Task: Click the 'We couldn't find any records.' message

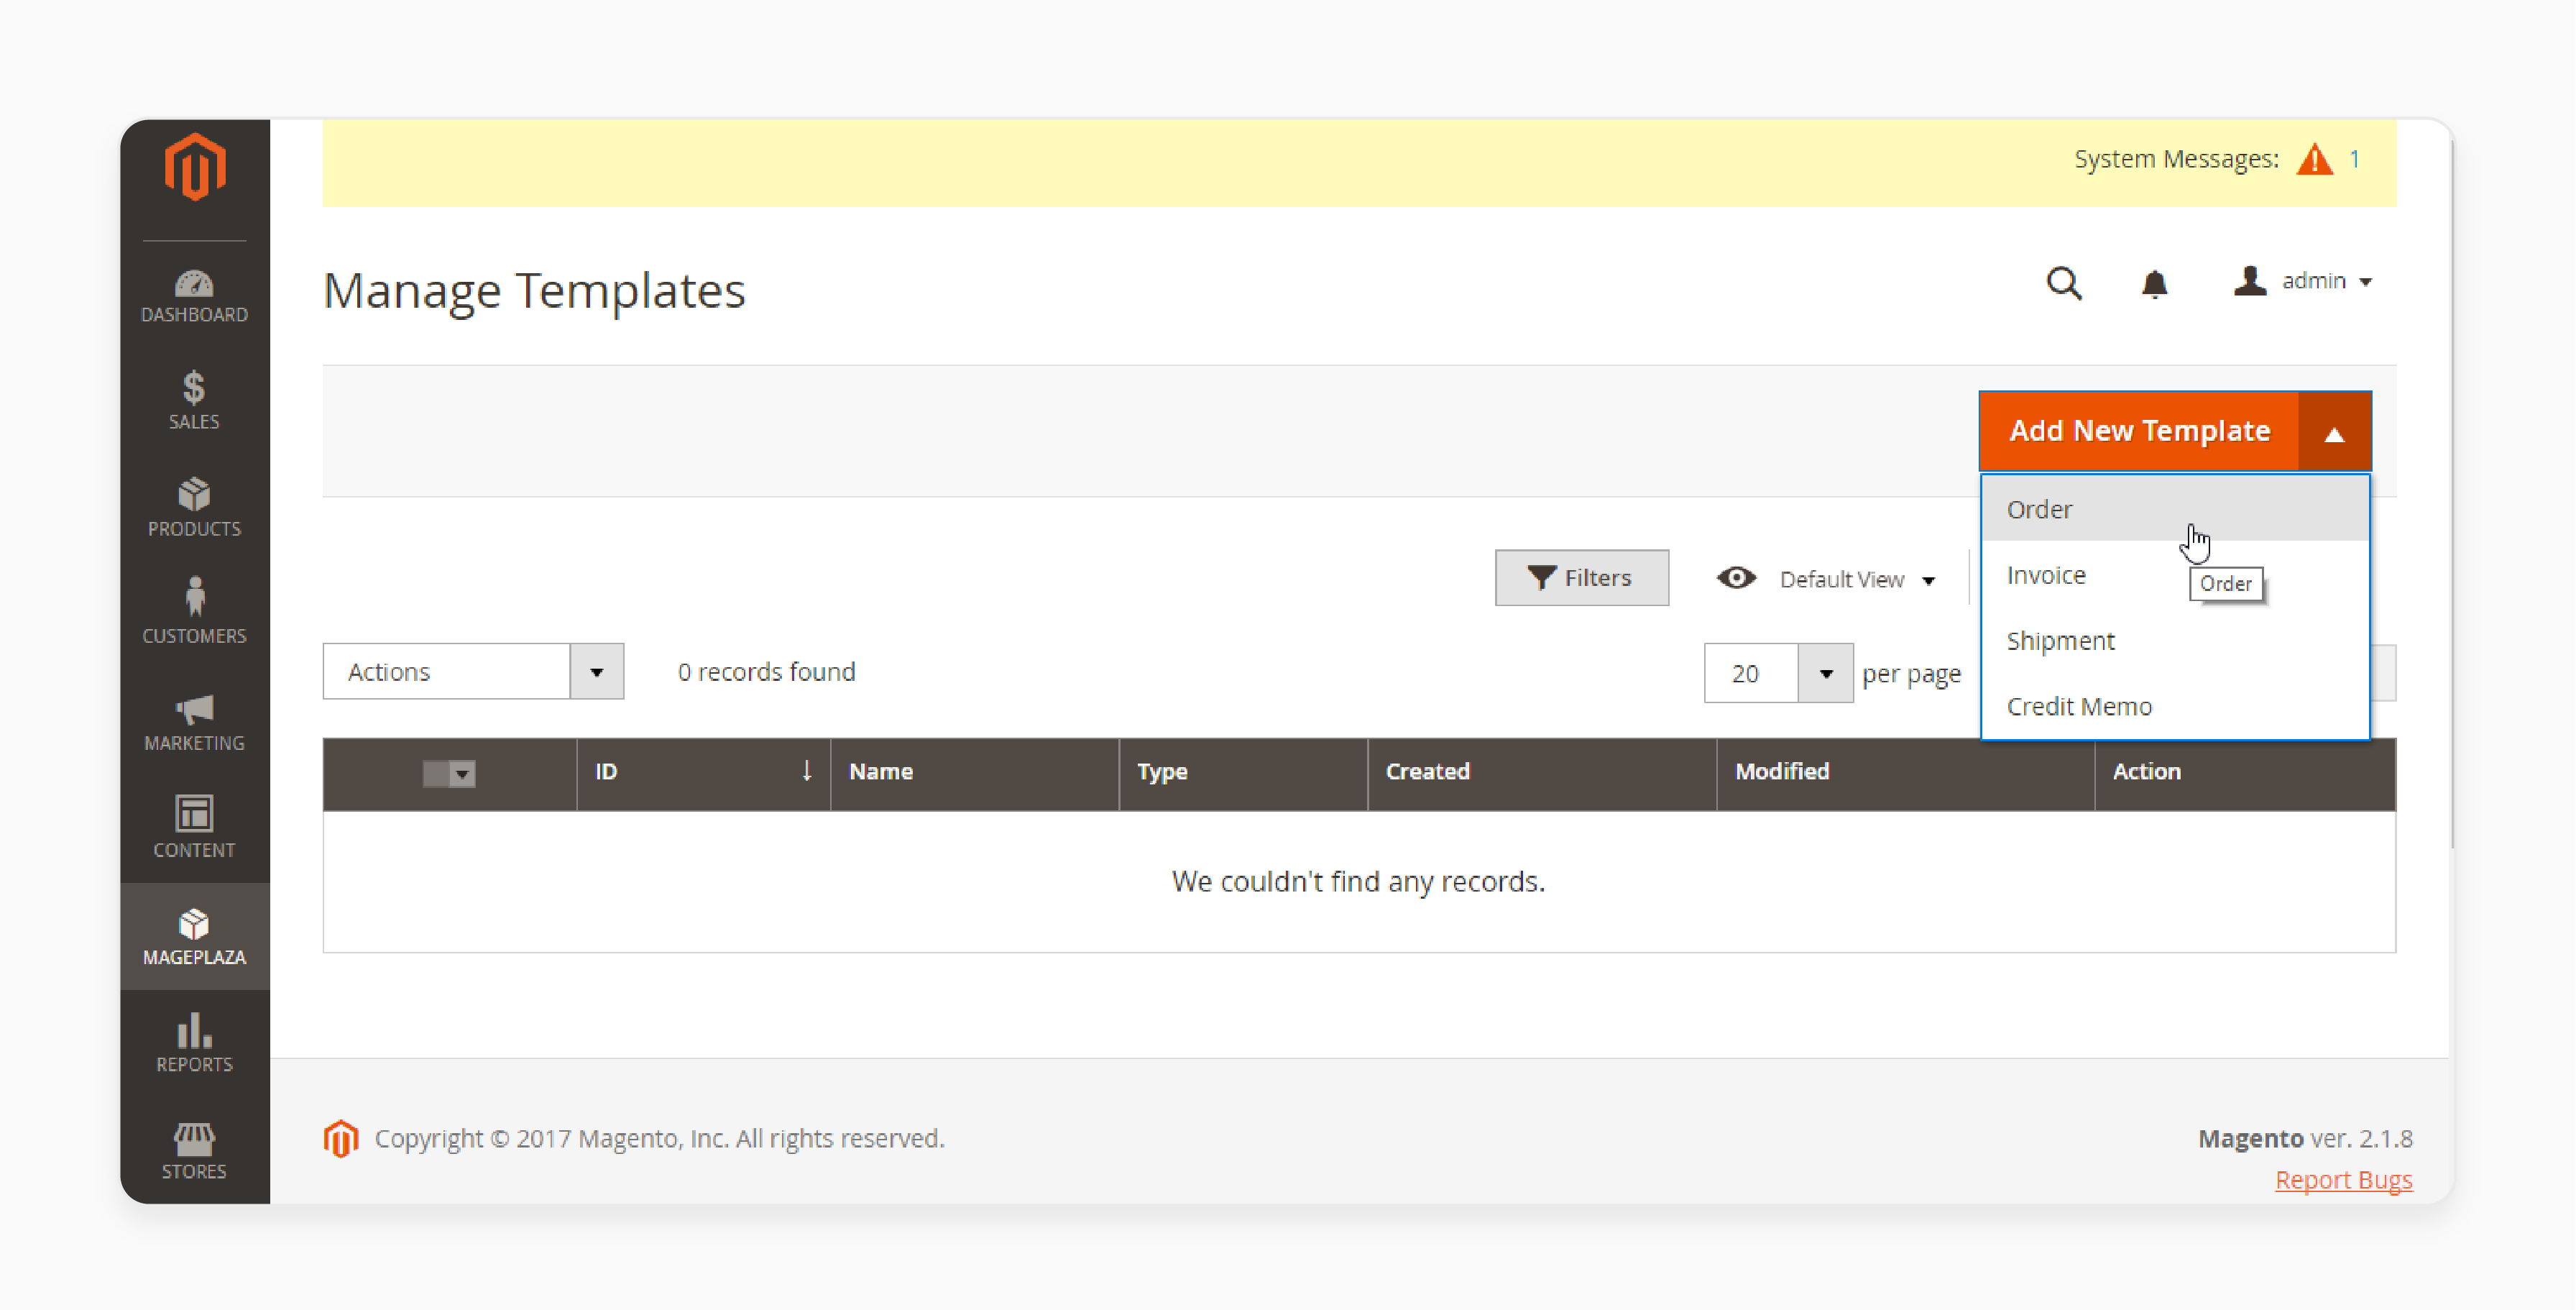Action: [x=1358, y=882]
